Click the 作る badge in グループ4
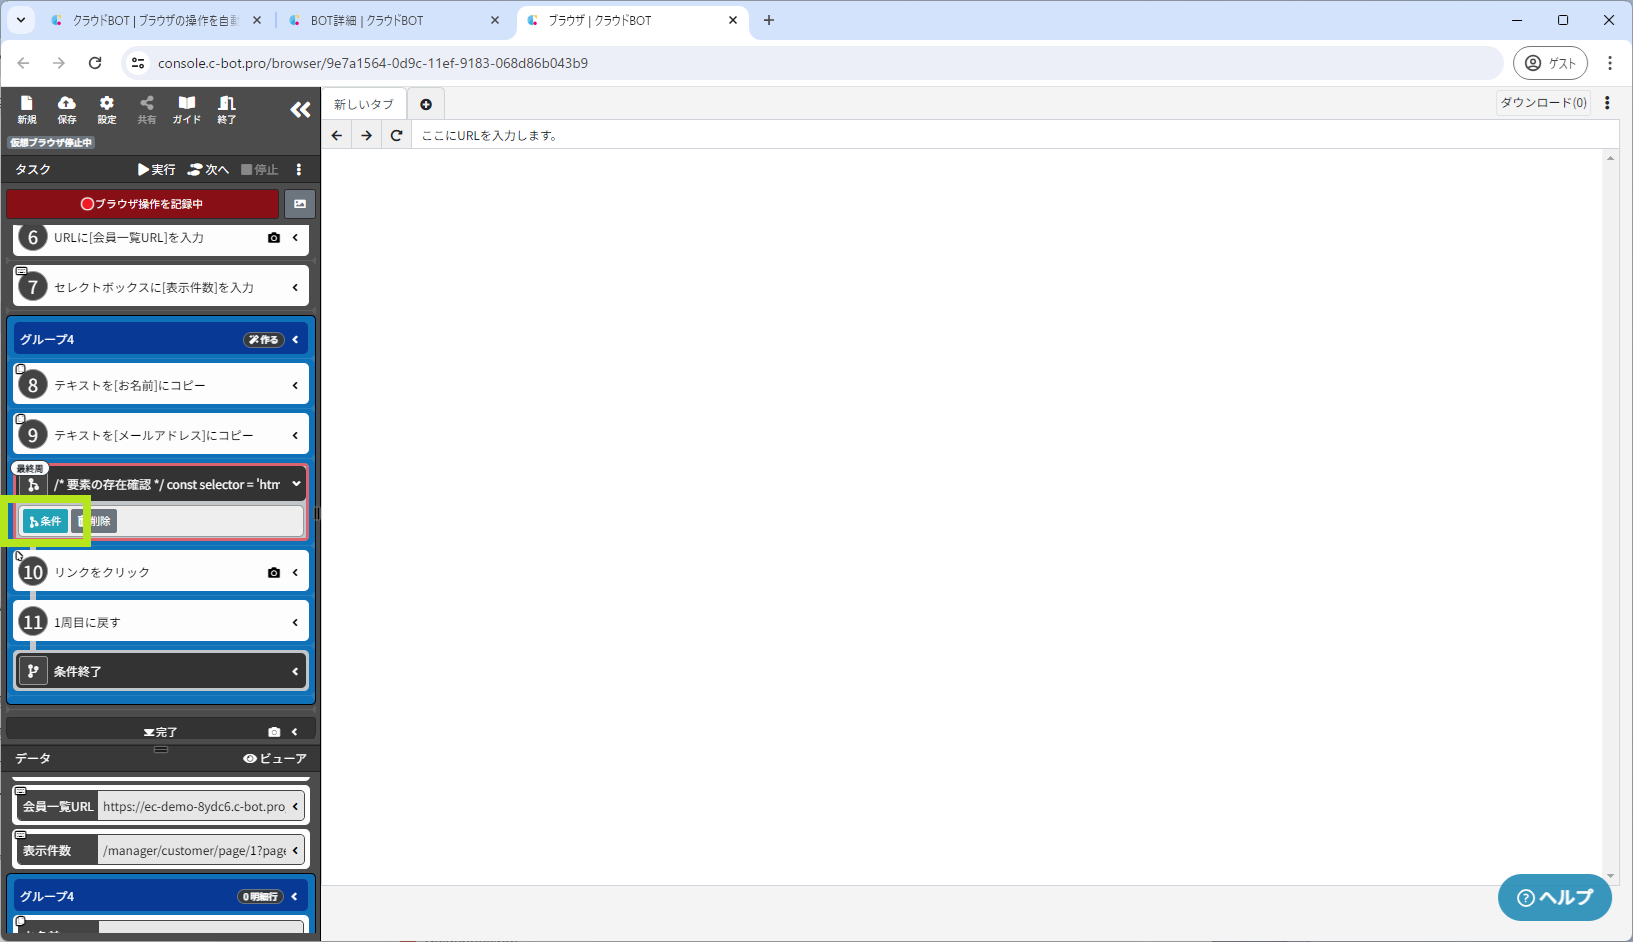Screen dimensions: 1633x942 pos(264,340)
